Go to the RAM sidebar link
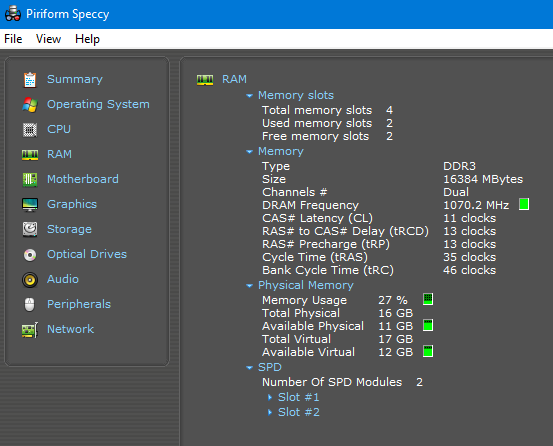 tap(59, 154)
